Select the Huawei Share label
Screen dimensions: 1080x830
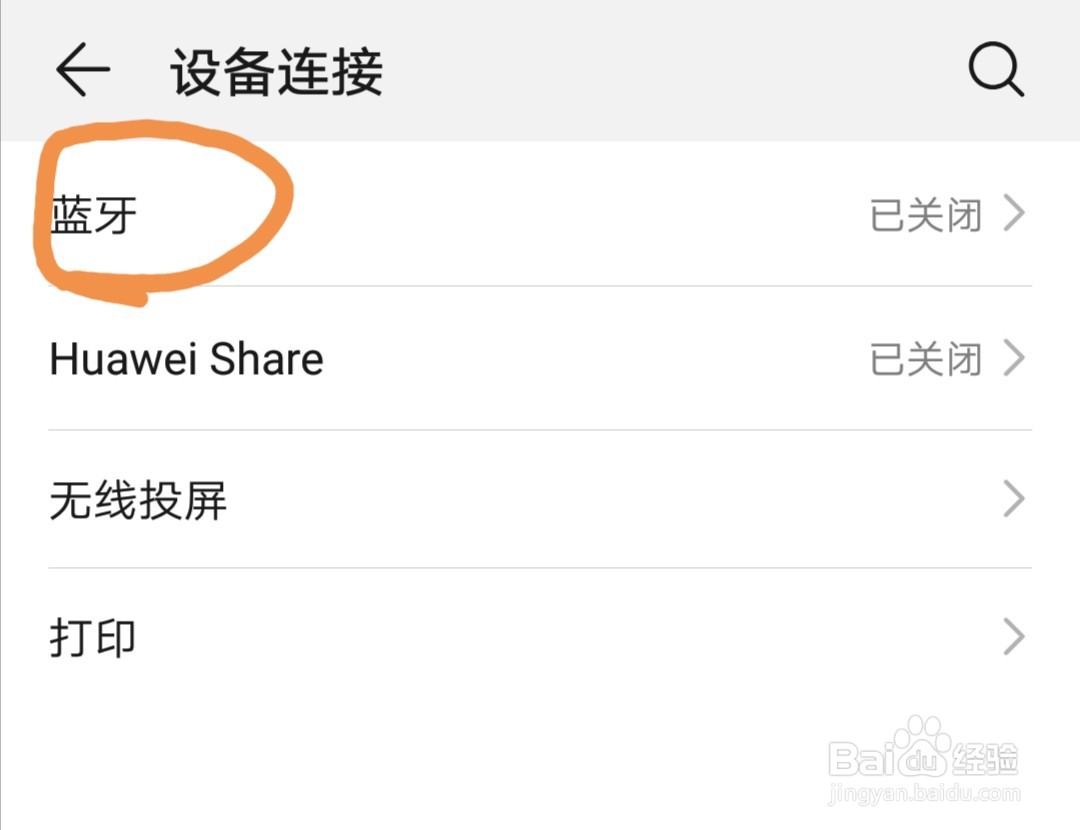click(x=186, y=359)
